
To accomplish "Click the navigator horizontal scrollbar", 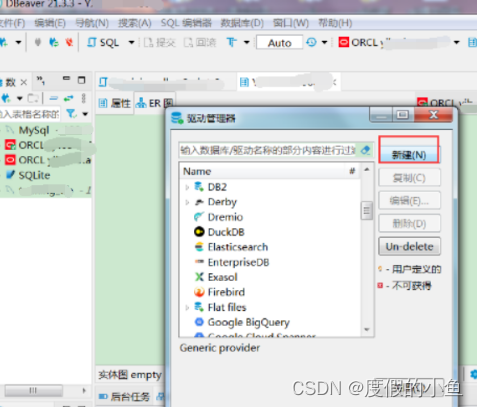I will pos(33,390).
